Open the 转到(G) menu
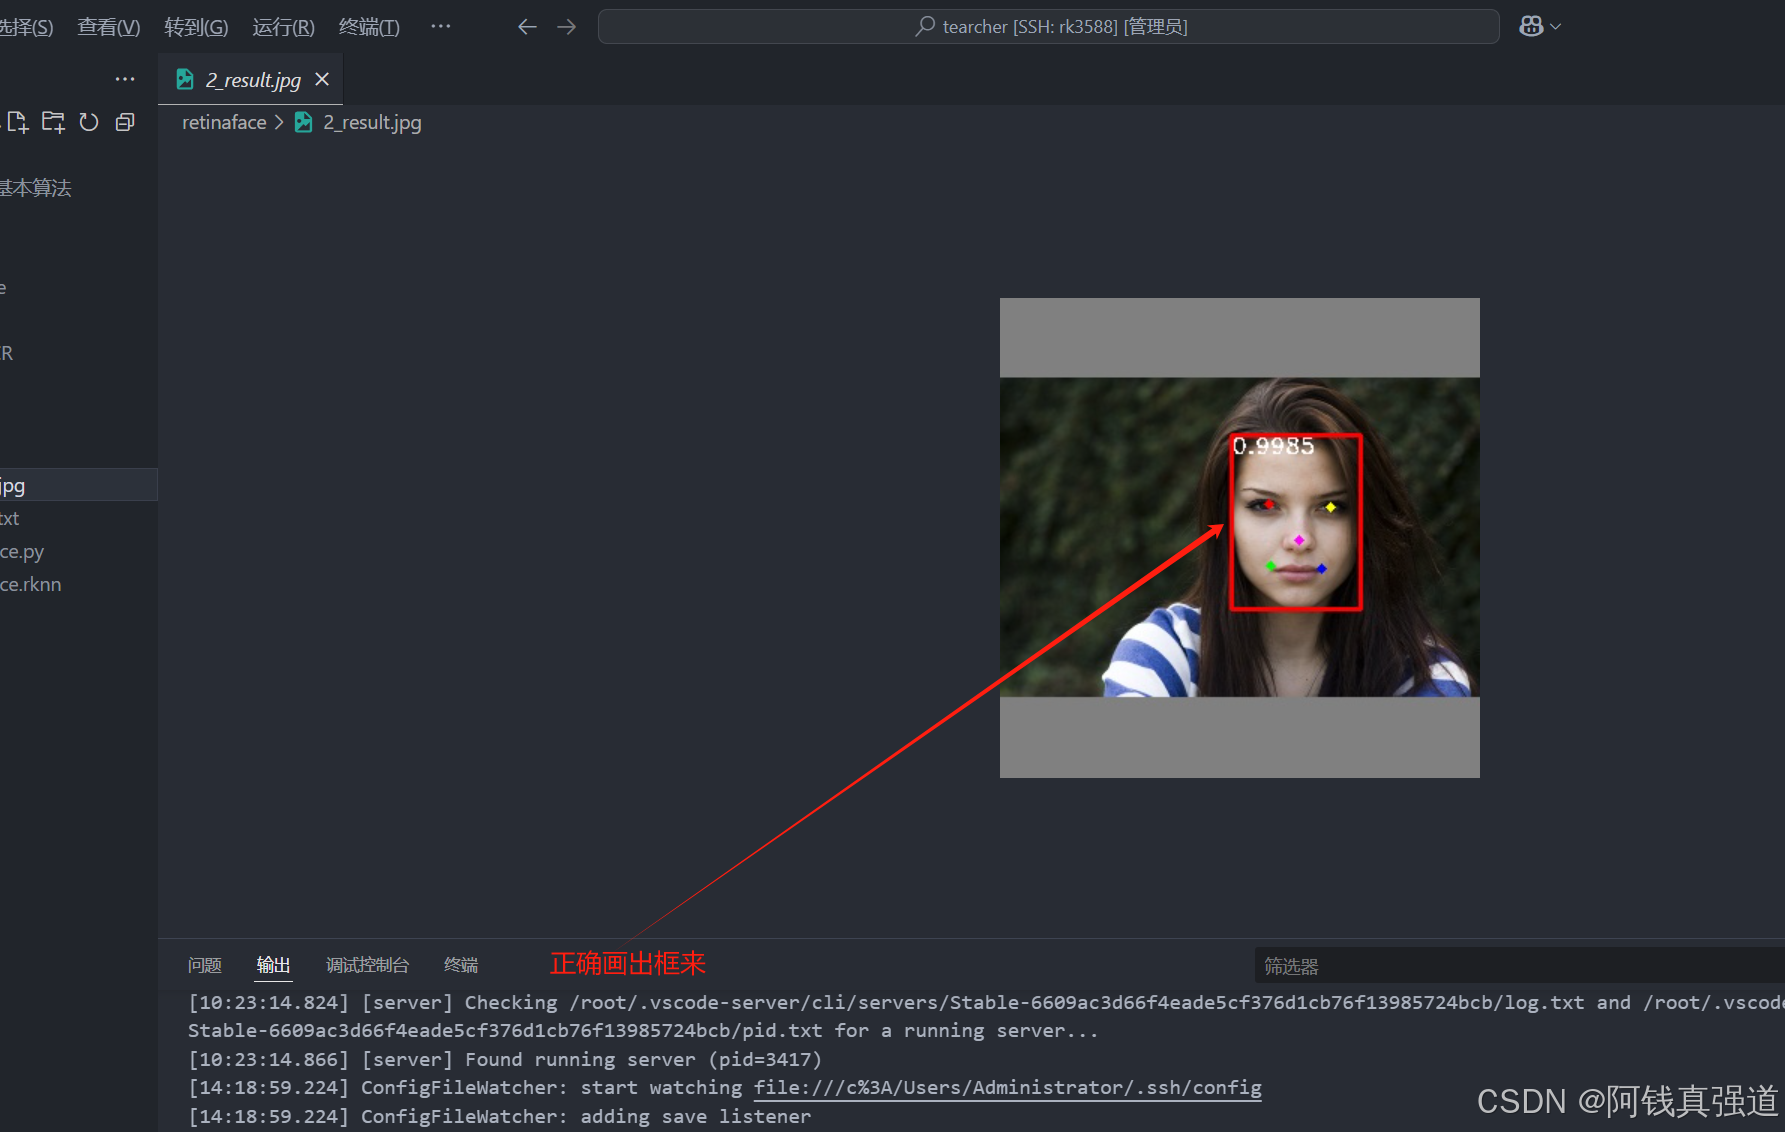Viewport: 1785px width, 1132px height. point(196,27)
